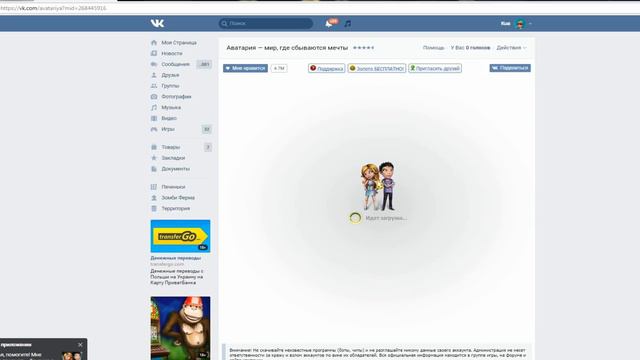Open the notifications bell icon
This screenshot has width=640, height=360.
coord(329,24)
